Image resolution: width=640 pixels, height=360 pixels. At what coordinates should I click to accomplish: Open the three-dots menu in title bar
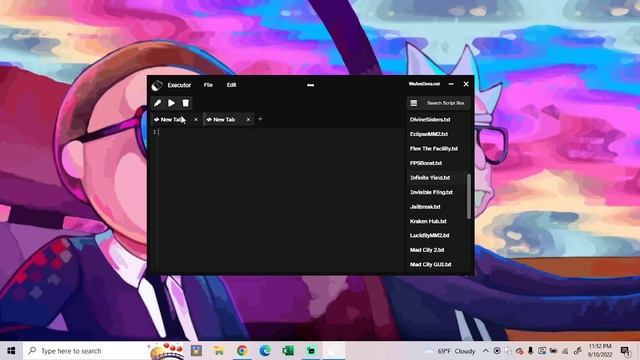pyautogui.click(x=311, y=85)
